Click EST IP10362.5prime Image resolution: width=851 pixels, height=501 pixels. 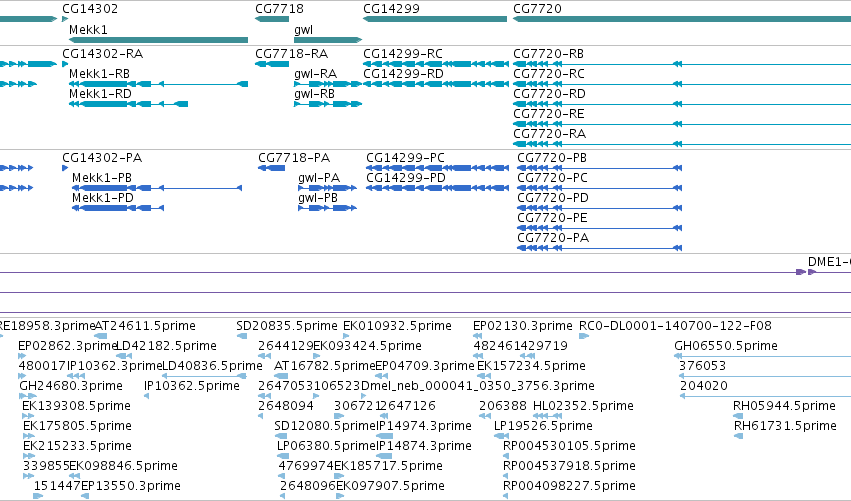[192, 386]
